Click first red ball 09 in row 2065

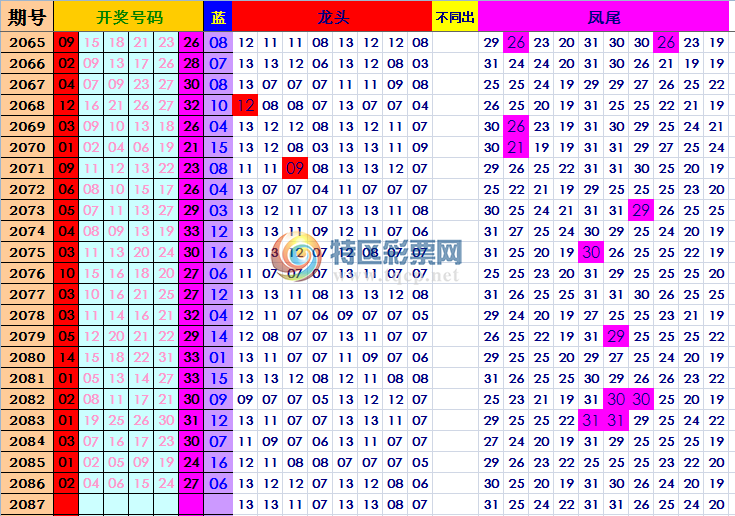(66, 43)
